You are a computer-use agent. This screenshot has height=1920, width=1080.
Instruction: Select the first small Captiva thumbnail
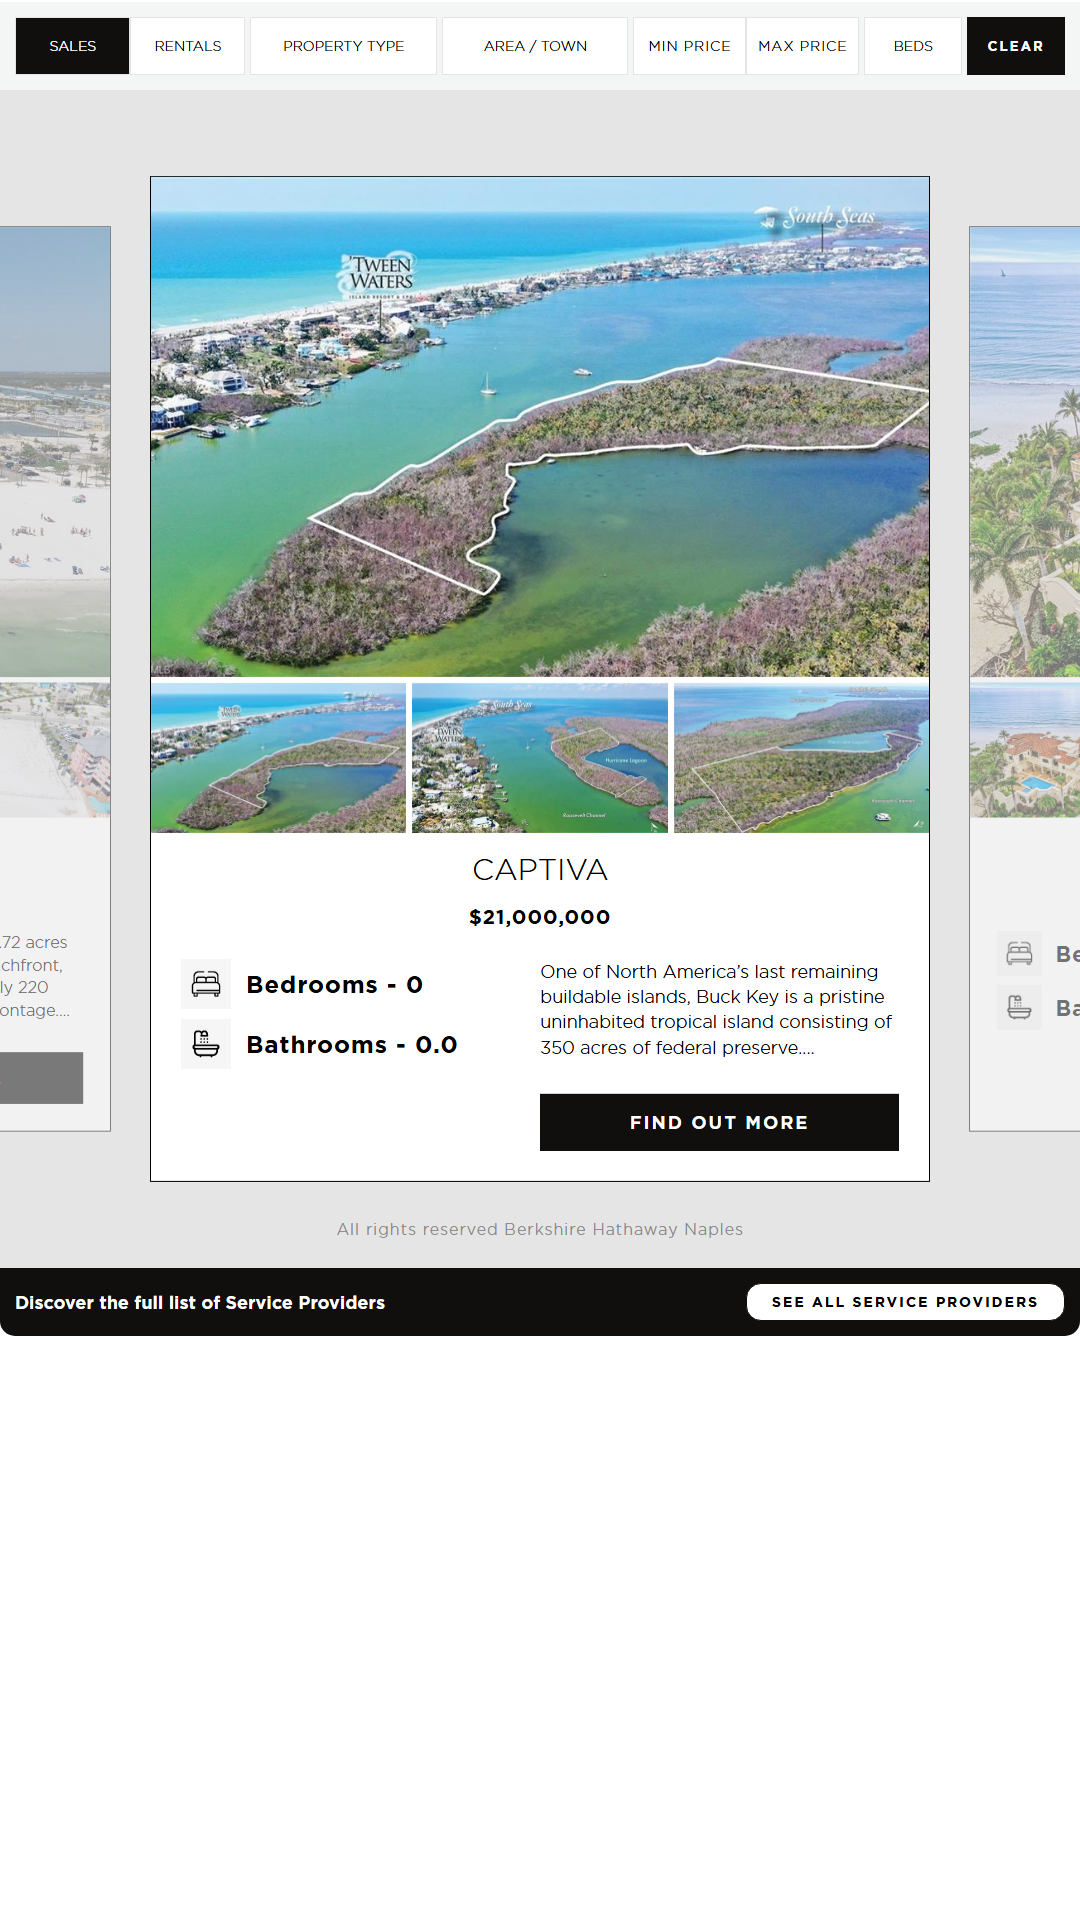(279, 758)
